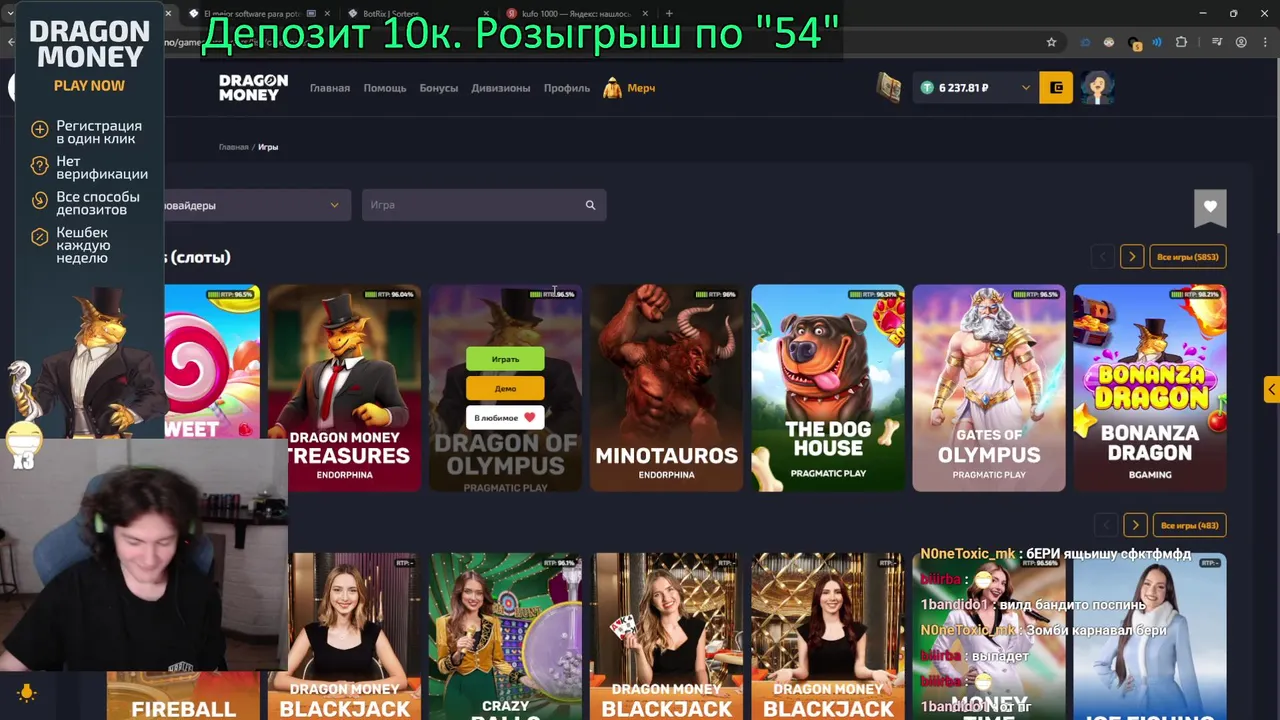Show previous slots with the left arrow
Screen dimensions: 1280x720
pyautogui.click(x=1103, y=257)
